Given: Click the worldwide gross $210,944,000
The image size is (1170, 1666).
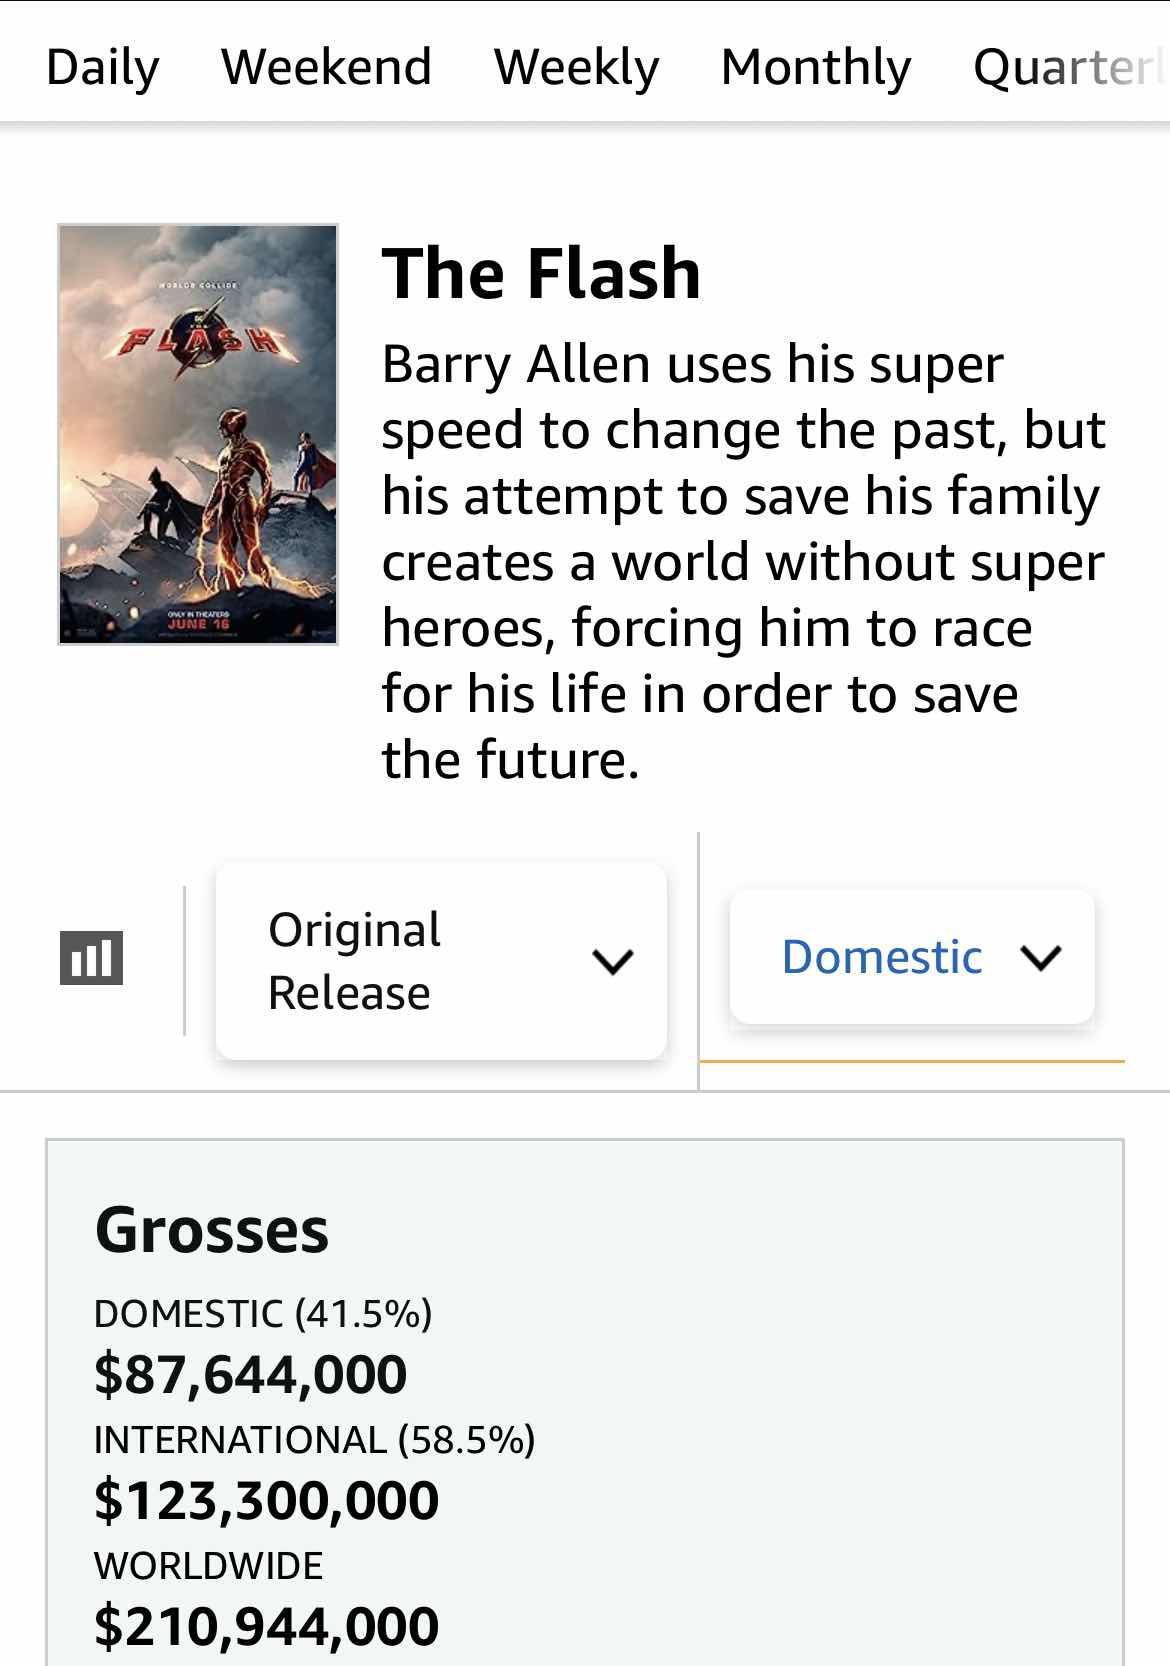Looking at the screenshot, I should [266, 1625].
